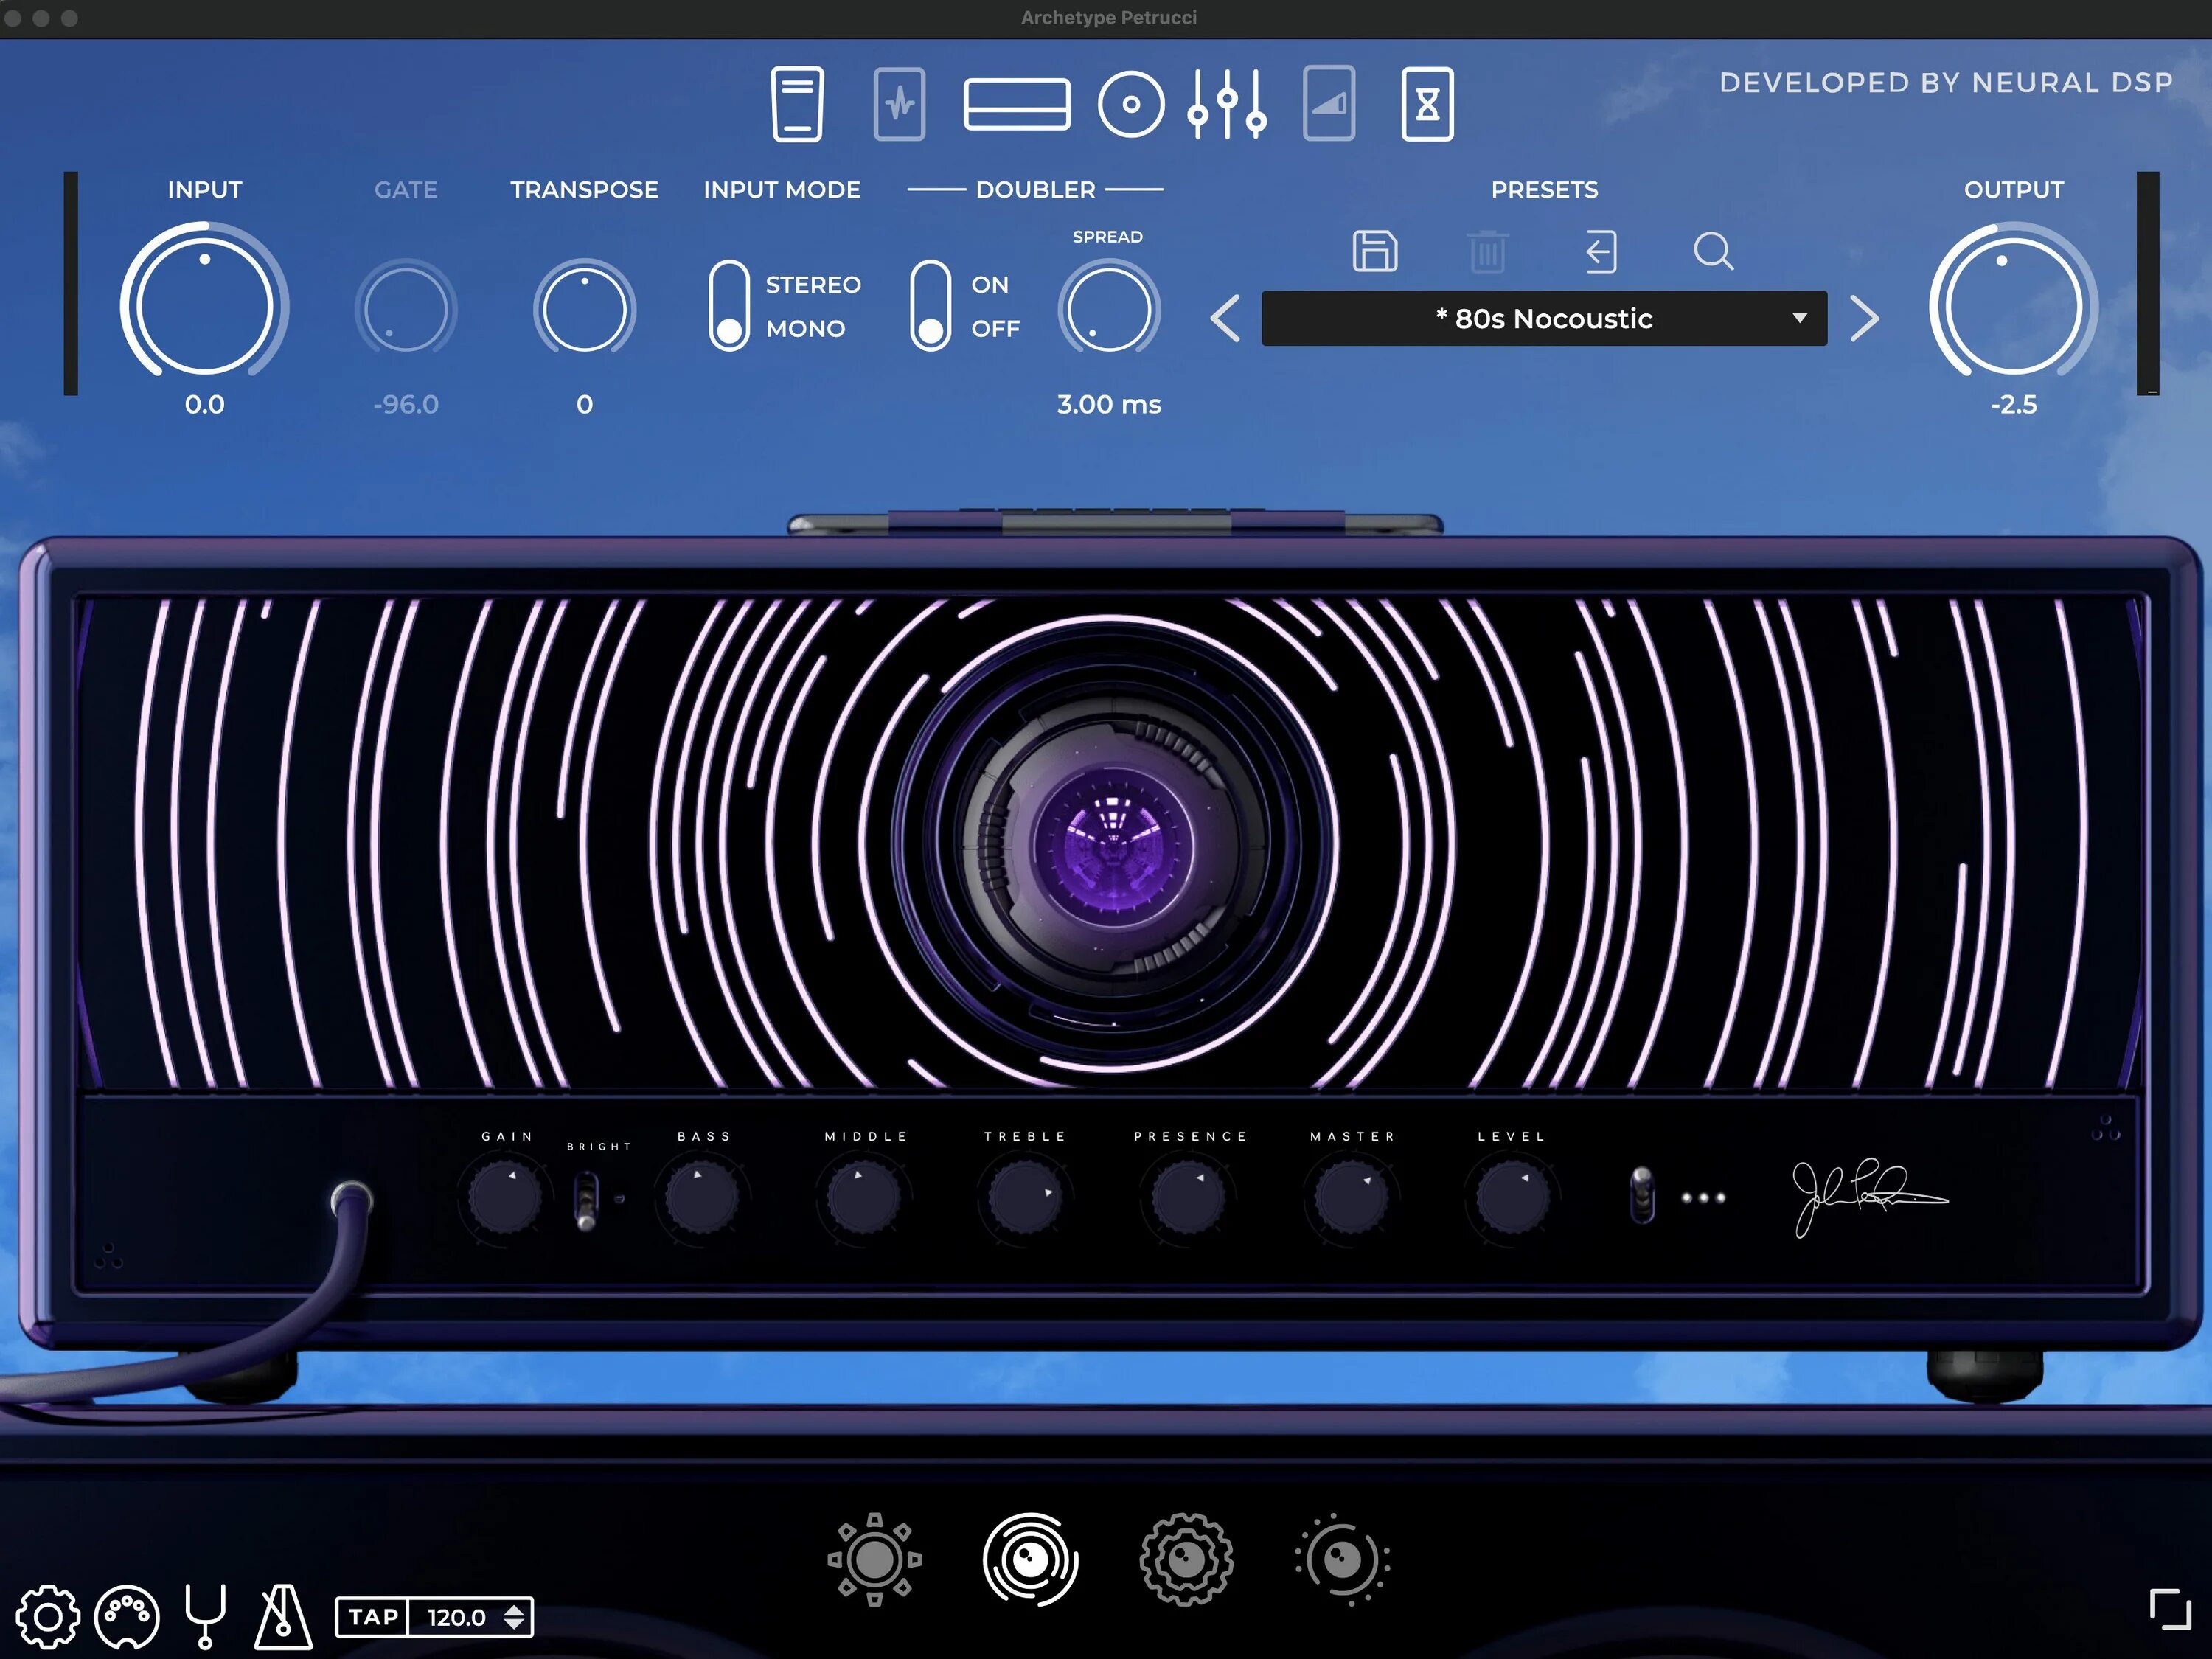This screenshot has height=1659, width=2212.
Task: Click the save preset floppy icon
Action: coord(1374,251)
